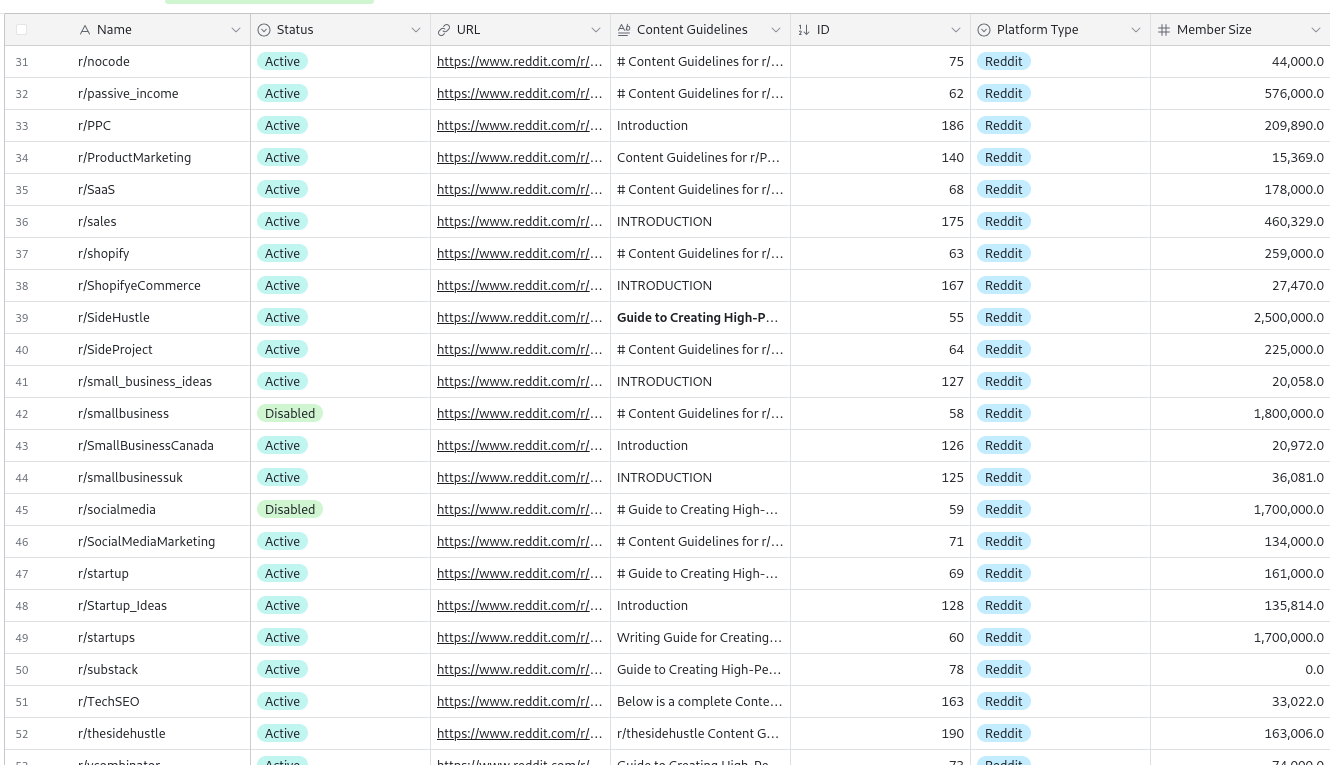Viewport: 1330px width, 765px height.
Task: Follow the URL in the r/SideHustle row
Action: [520, 318]
